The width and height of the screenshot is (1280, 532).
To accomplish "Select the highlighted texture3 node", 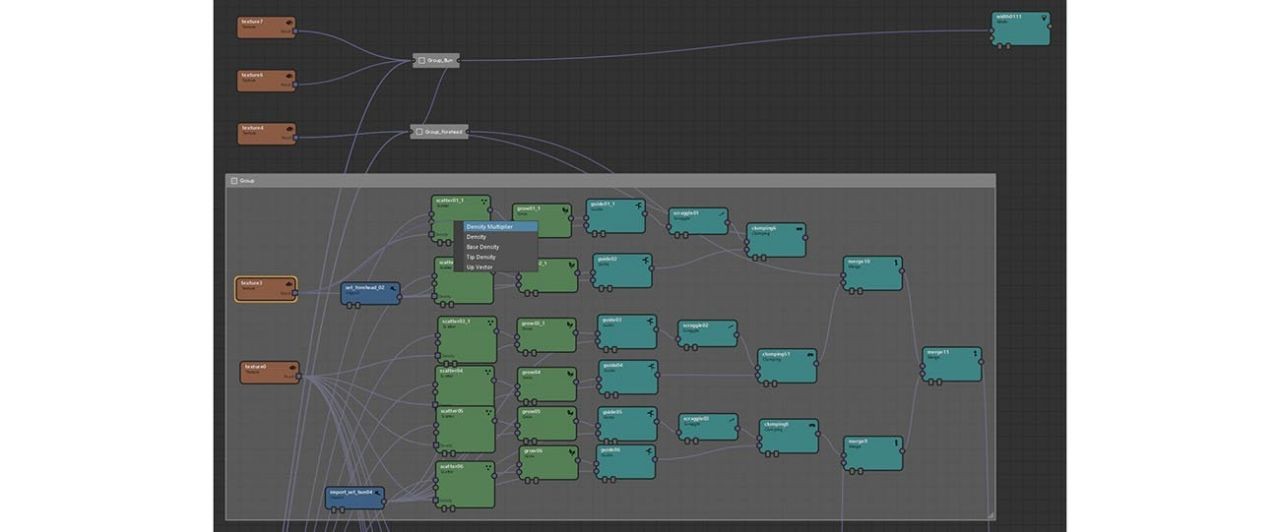I will coord(265,289).
